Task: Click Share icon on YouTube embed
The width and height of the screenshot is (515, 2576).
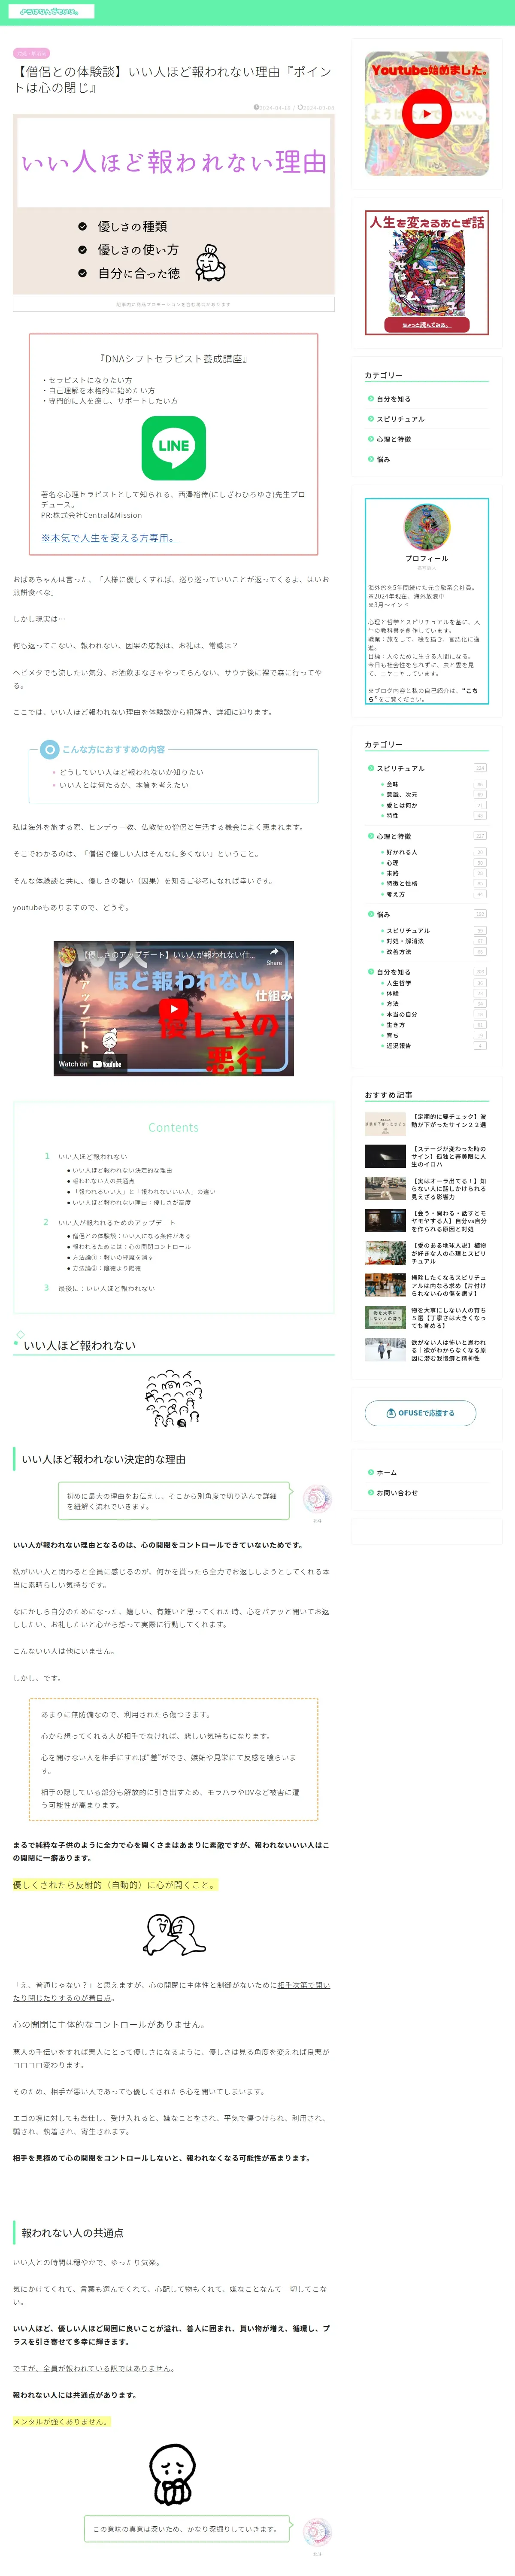Action: (x=274, y=956)
